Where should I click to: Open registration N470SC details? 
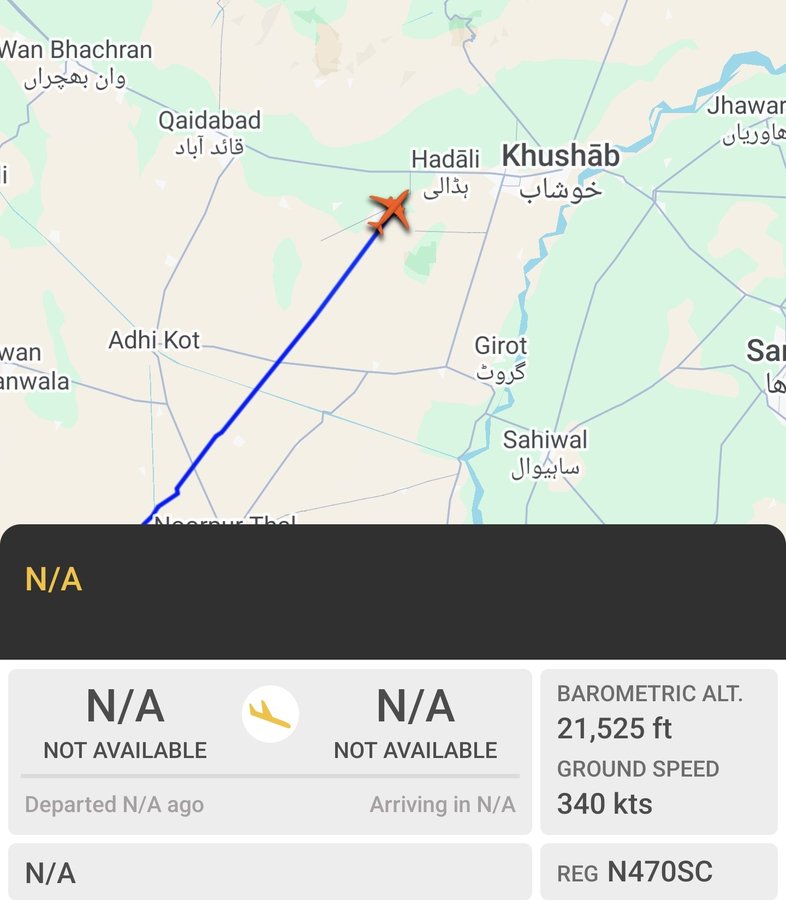pos(659,872)
